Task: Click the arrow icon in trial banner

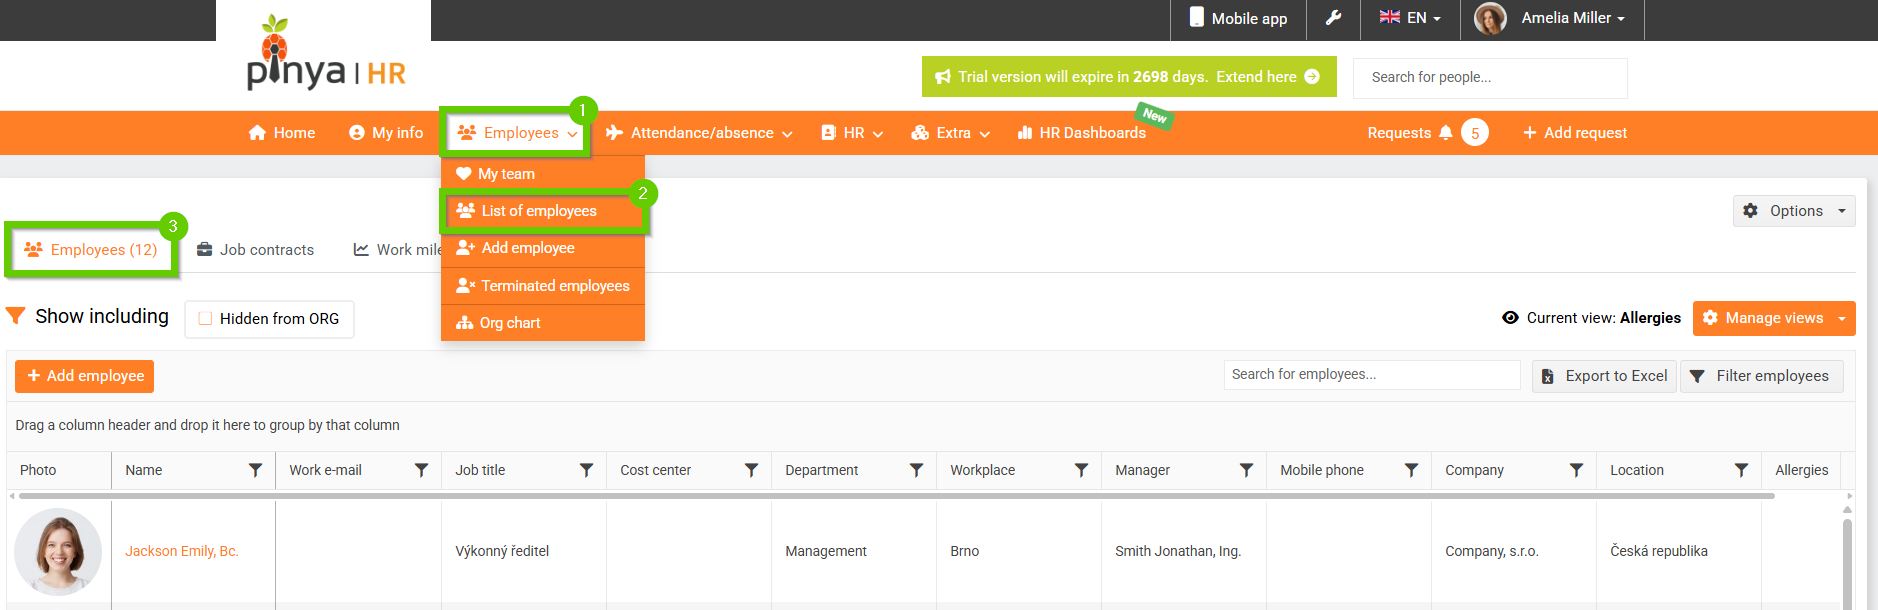Action: [1312, 77]
